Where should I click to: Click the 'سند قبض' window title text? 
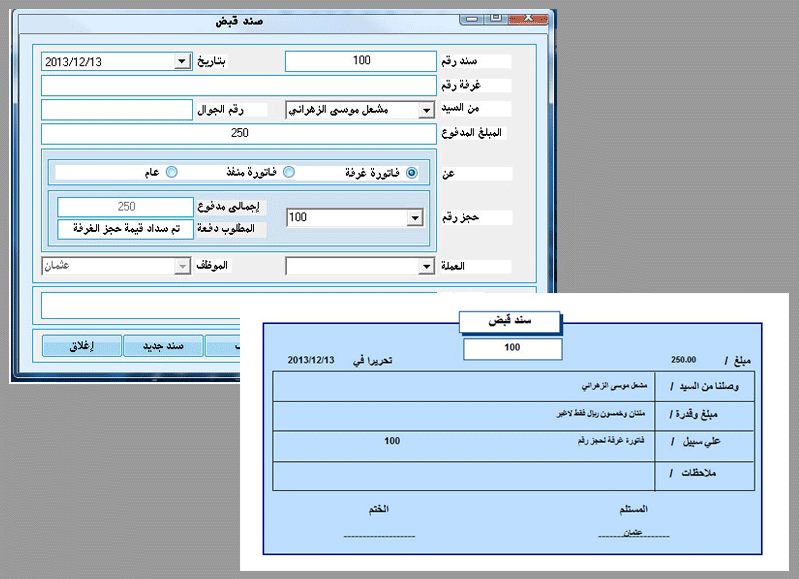coord(239,21)
